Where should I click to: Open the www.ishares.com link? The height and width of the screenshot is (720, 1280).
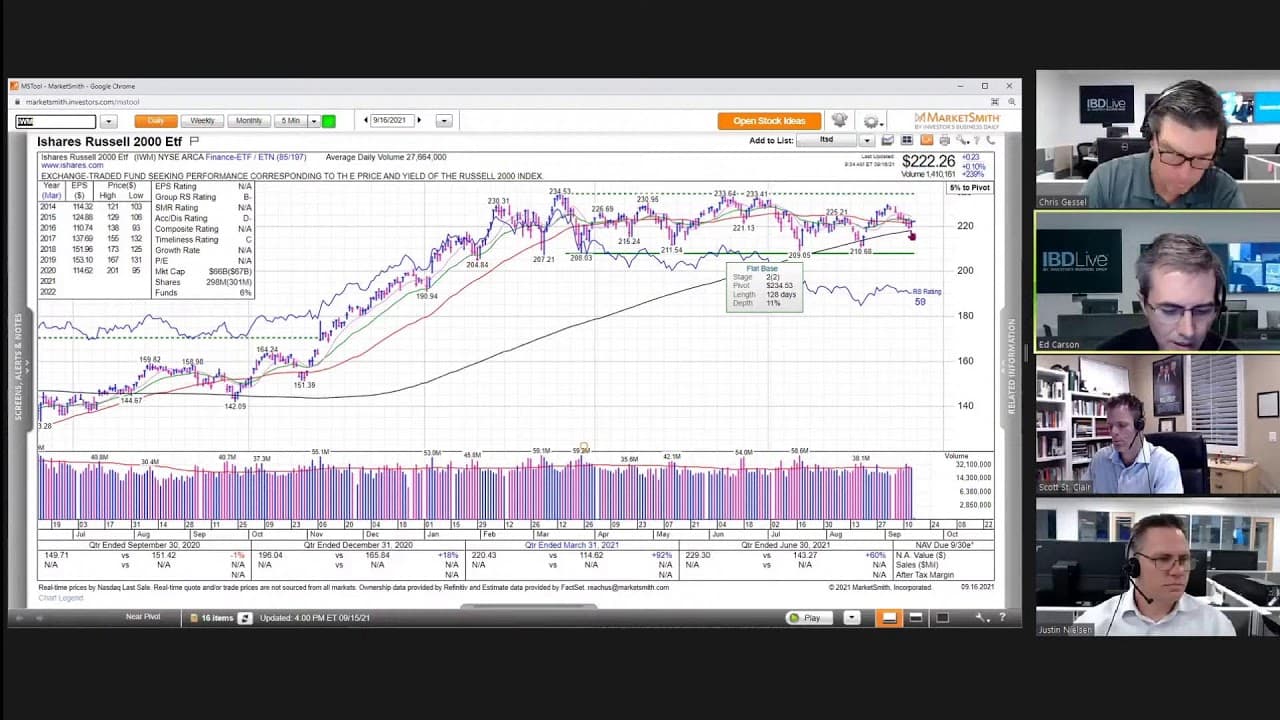point(71,166)
